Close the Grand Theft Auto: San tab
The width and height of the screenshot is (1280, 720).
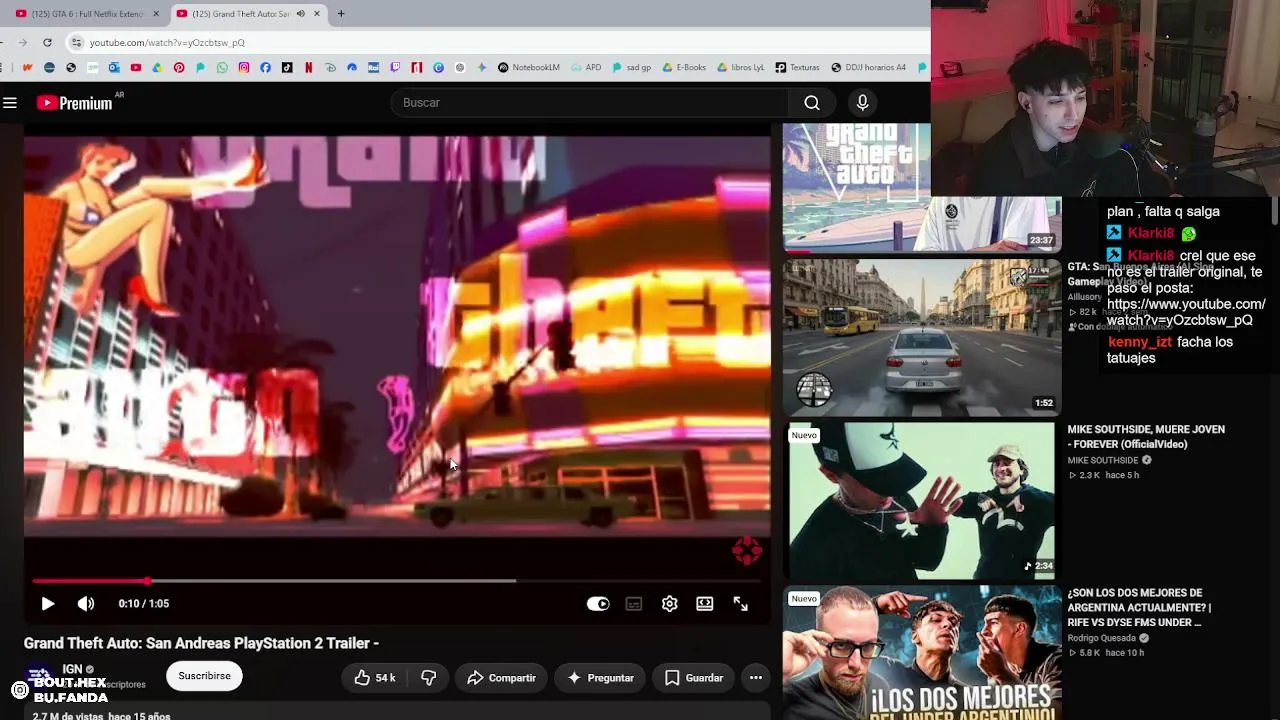[x=317, y=14]
